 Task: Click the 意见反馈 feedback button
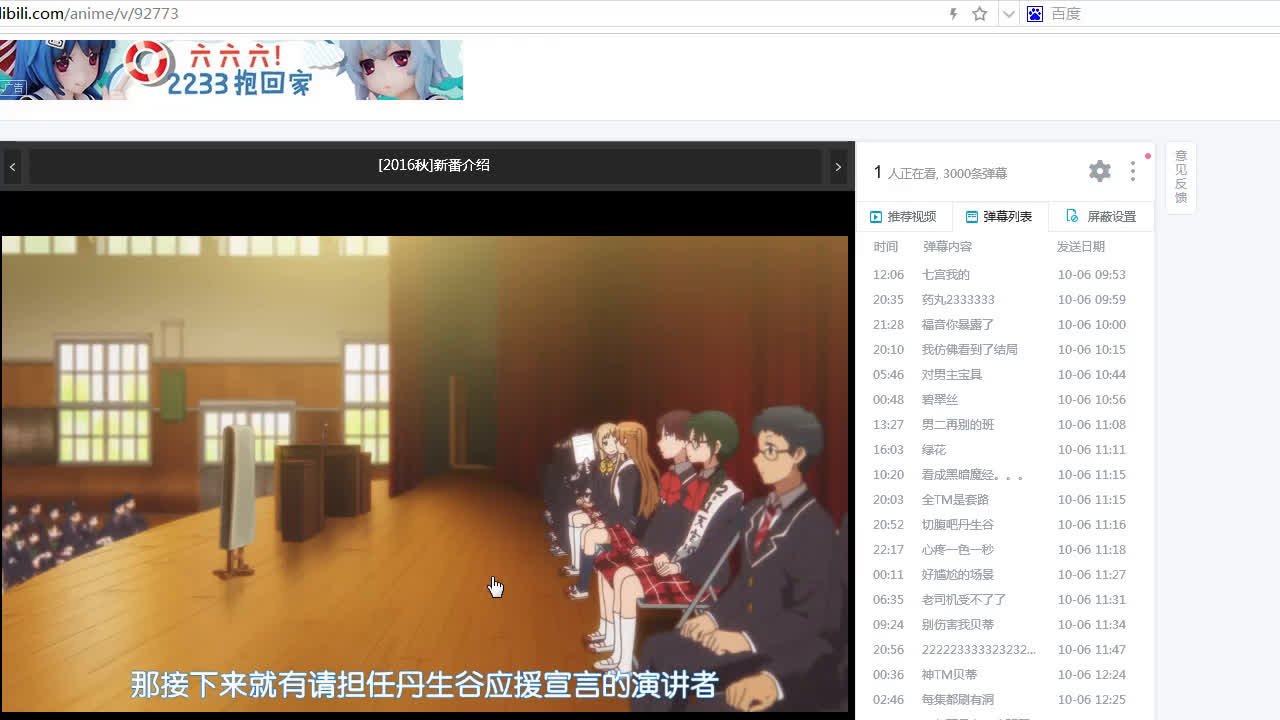click(1181, 177)
